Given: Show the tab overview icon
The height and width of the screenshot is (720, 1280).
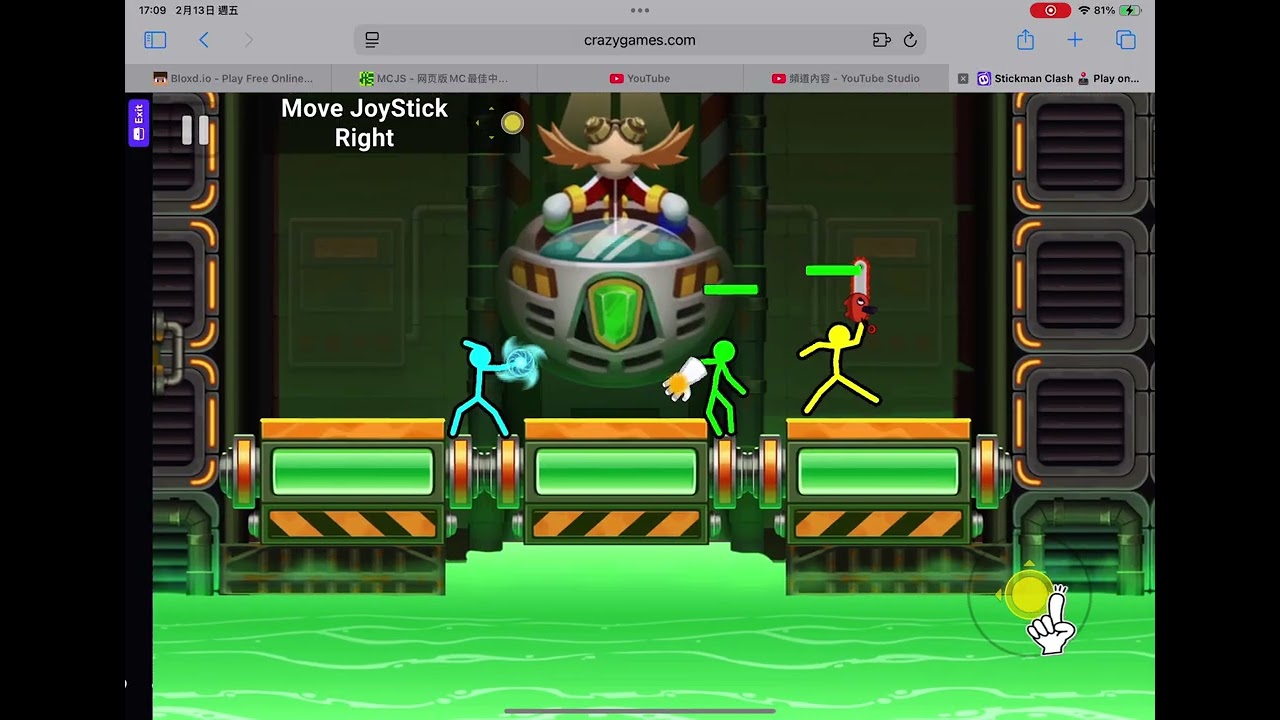Looking at the screenshot, I should point(1126,40).
